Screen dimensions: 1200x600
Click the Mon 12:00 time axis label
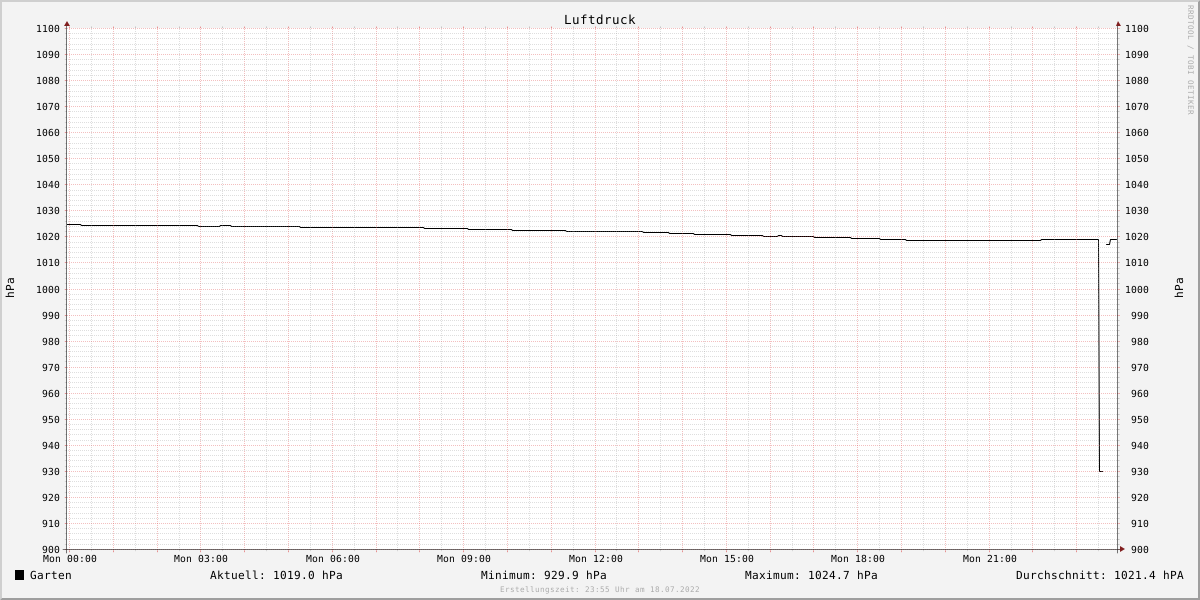click(596, 559)
